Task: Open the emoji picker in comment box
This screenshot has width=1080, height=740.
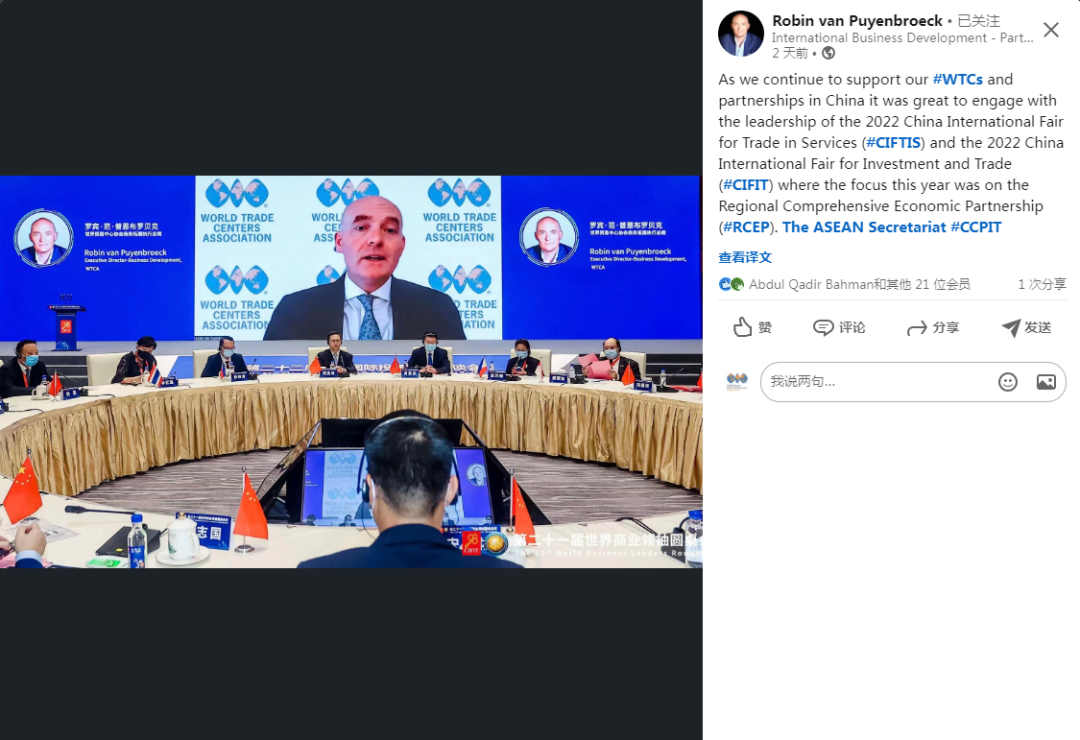Action: coord(1008,382)
